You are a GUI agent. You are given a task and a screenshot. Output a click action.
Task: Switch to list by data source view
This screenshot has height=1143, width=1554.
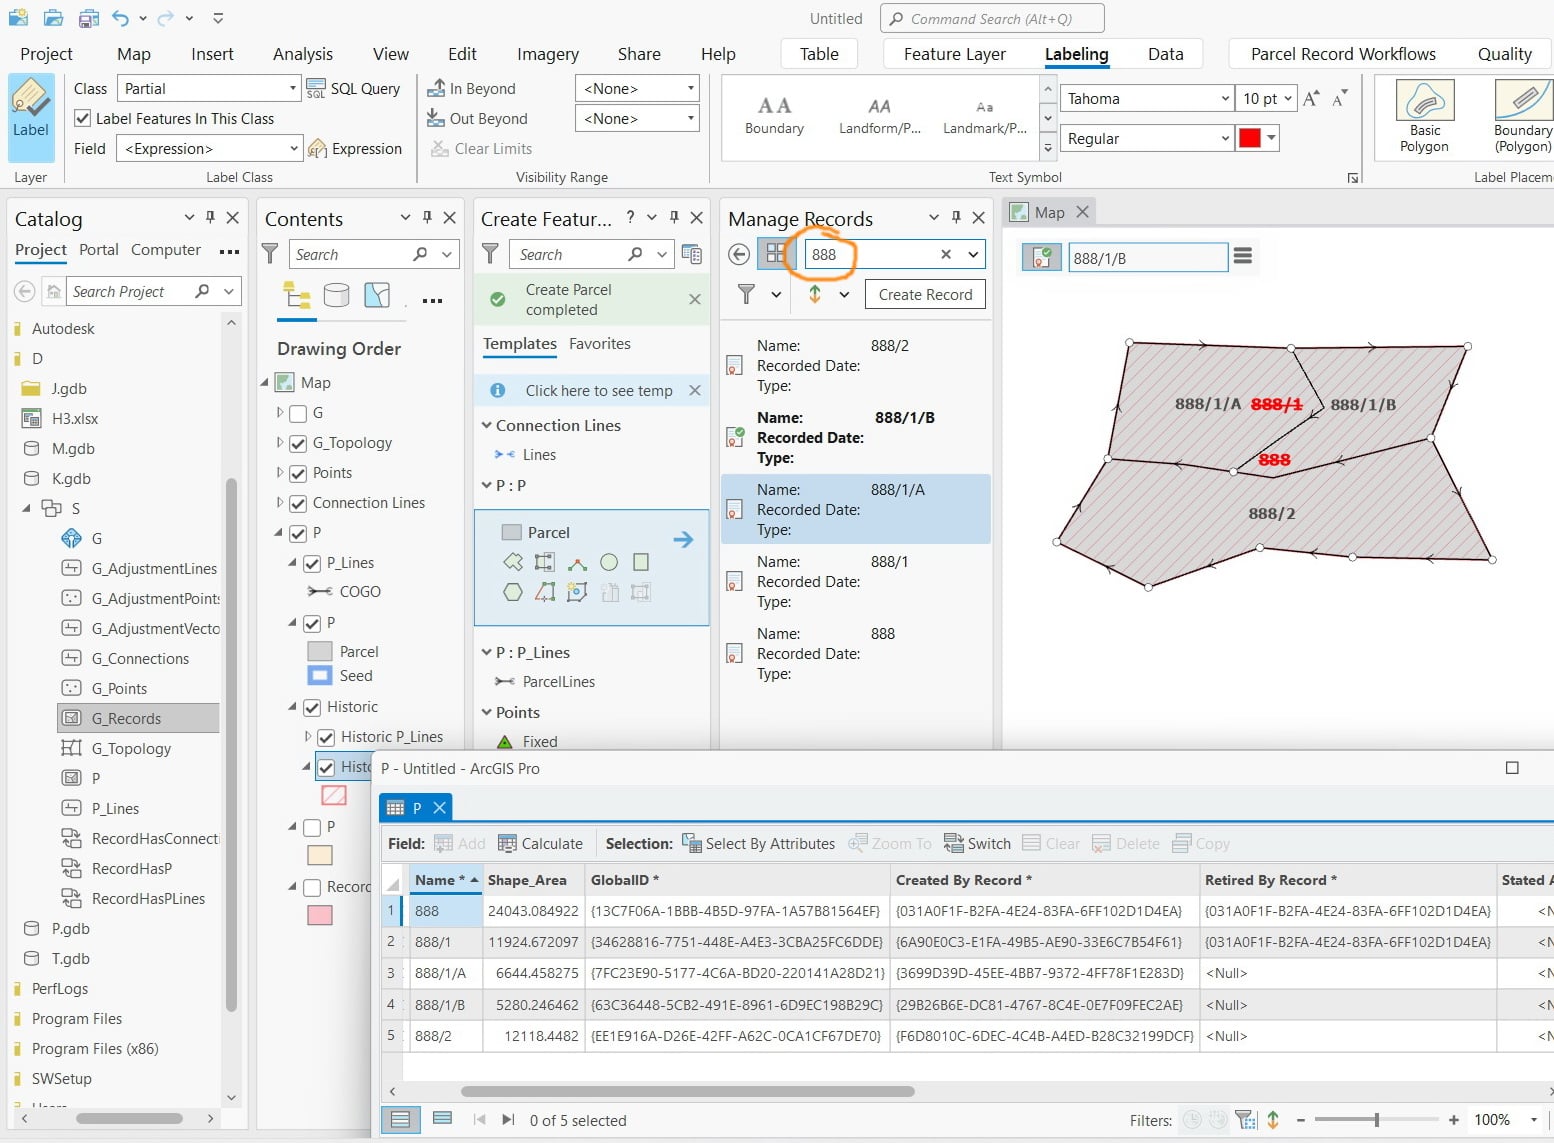(x=337, y=295)
